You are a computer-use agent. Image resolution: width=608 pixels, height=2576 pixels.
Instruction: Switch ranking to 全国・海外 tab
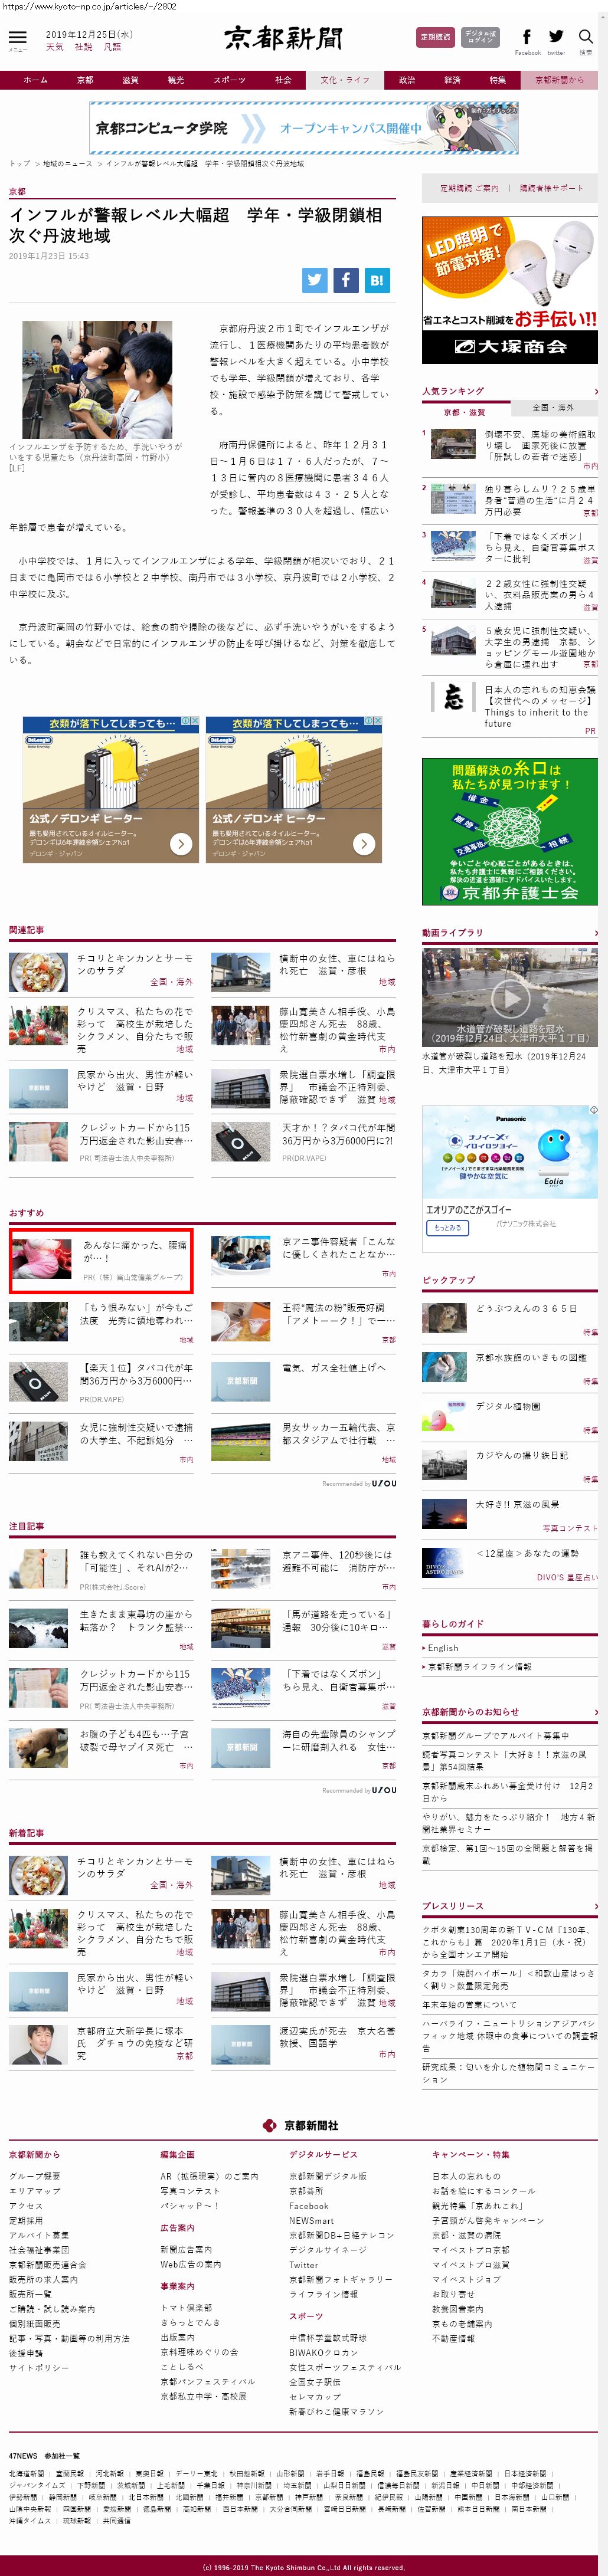[553, 408]
